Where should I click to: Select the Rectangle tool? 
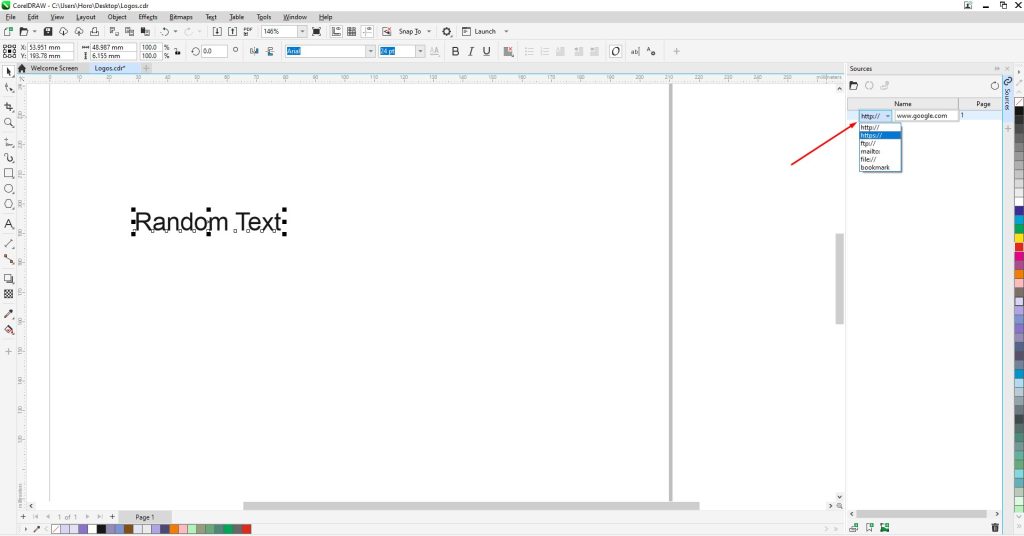(x=8, y=173)
